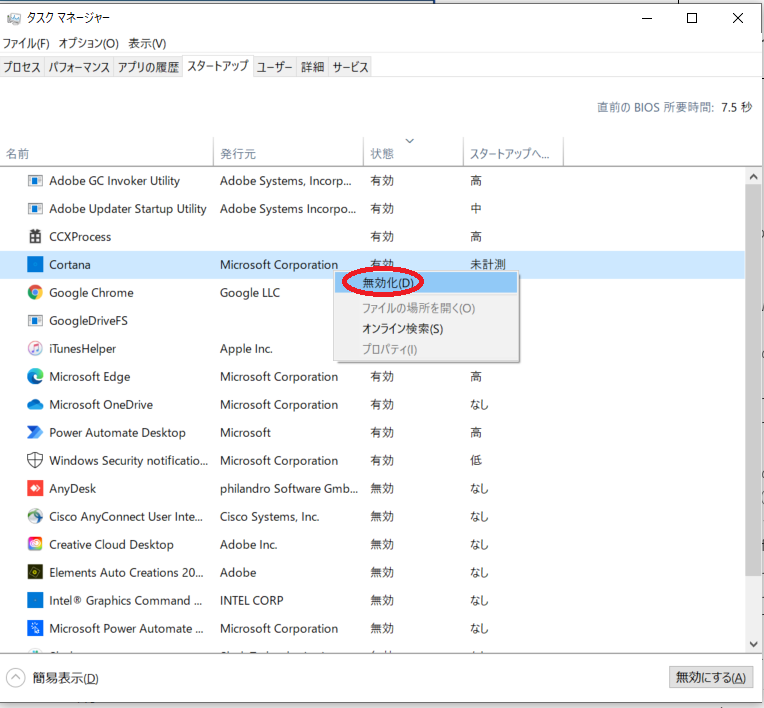
Task: Click the Microsoft Power Automate icon
Action: [35, 629]
